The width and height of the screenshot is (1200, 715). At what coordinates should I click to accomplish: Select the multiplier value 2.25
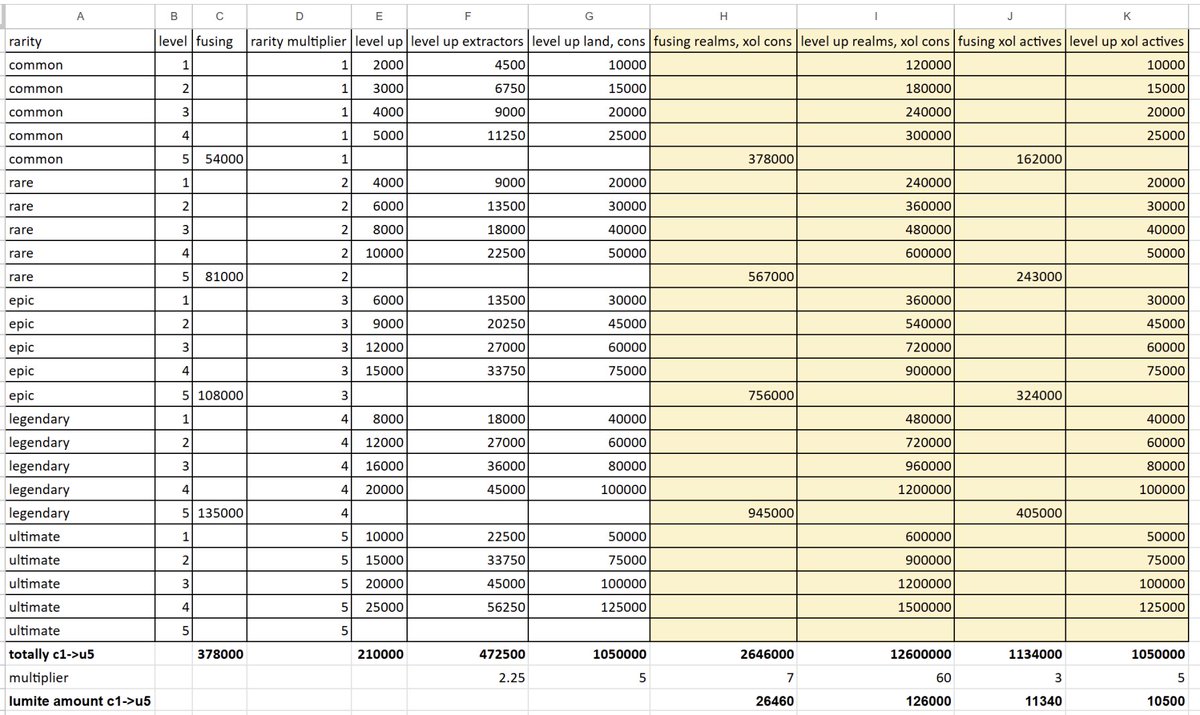[x=468, y=677]
